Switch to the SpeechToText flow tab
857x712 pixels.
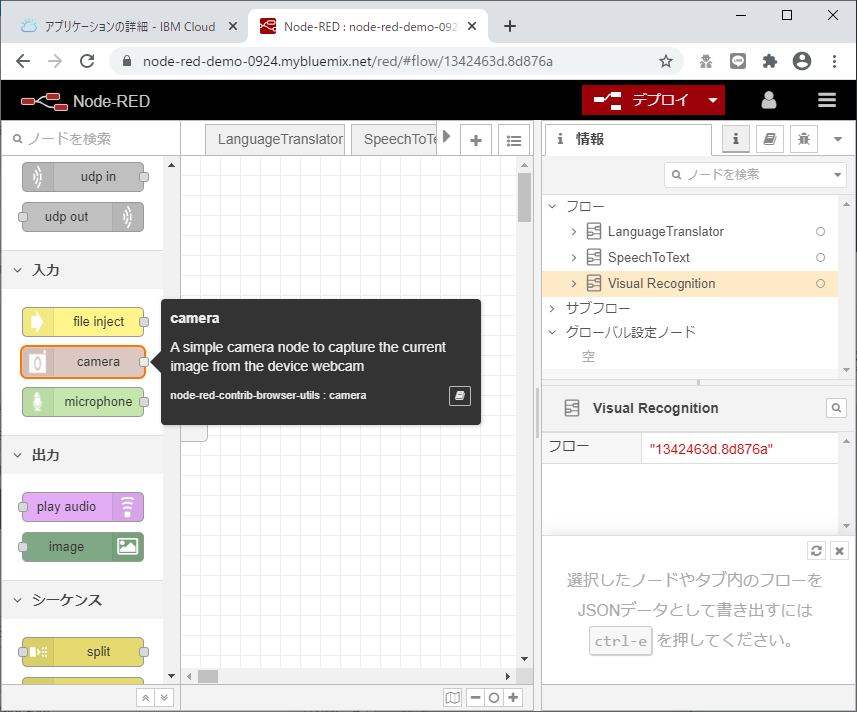pos(395,140)
